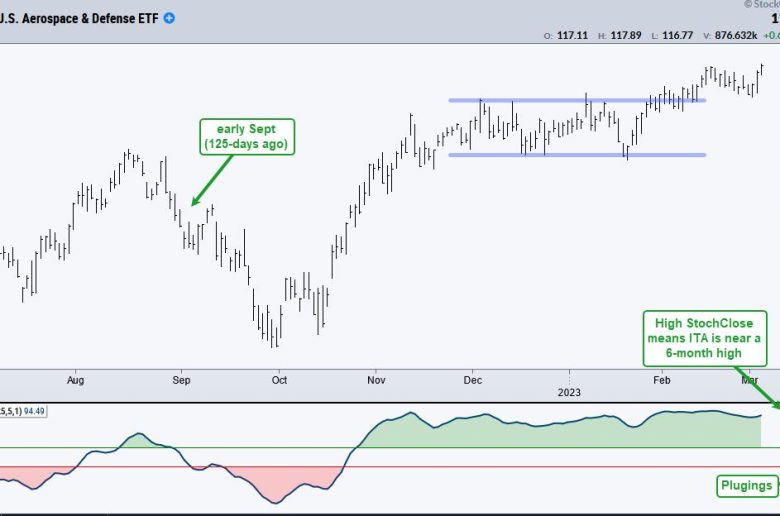Click the StochClose indicator value 94.49

pyautogui.click(x=34, y=412)
